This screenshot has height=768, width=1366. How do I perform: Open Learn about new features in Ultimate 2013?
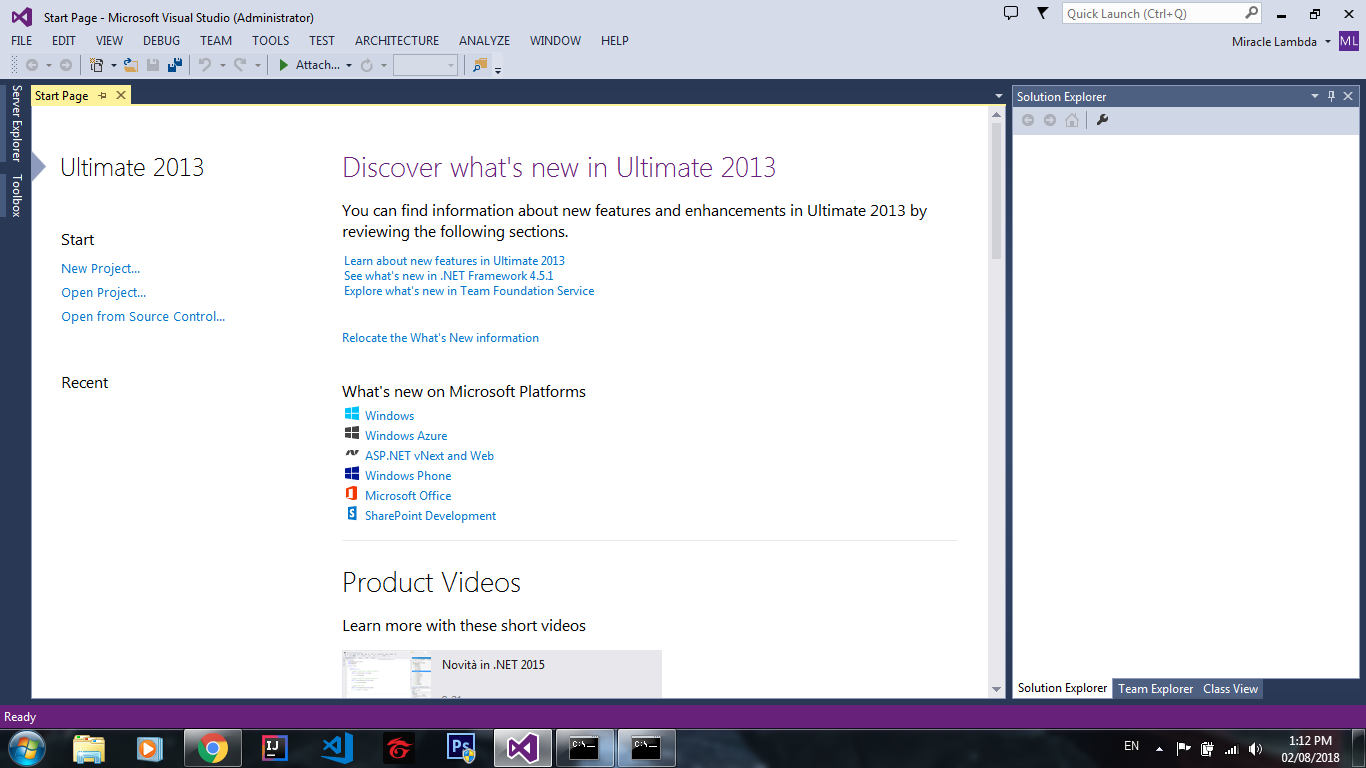(x=454, y=260)
